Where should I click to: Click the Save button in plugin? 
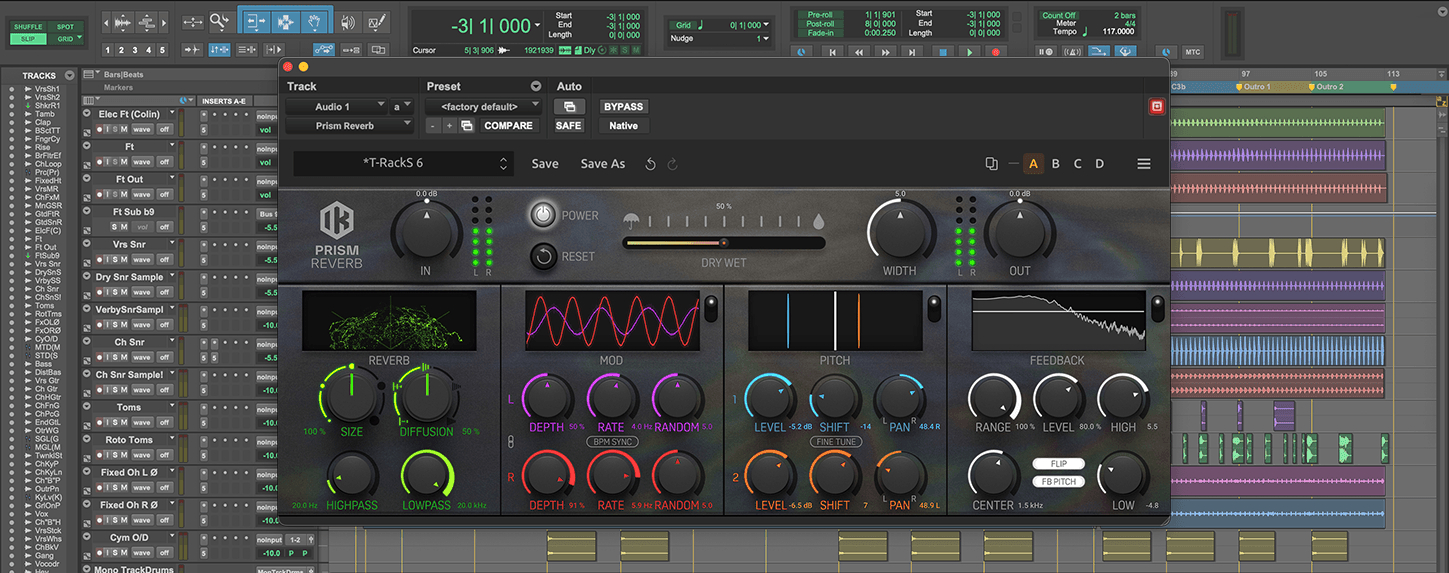(545, 164)
